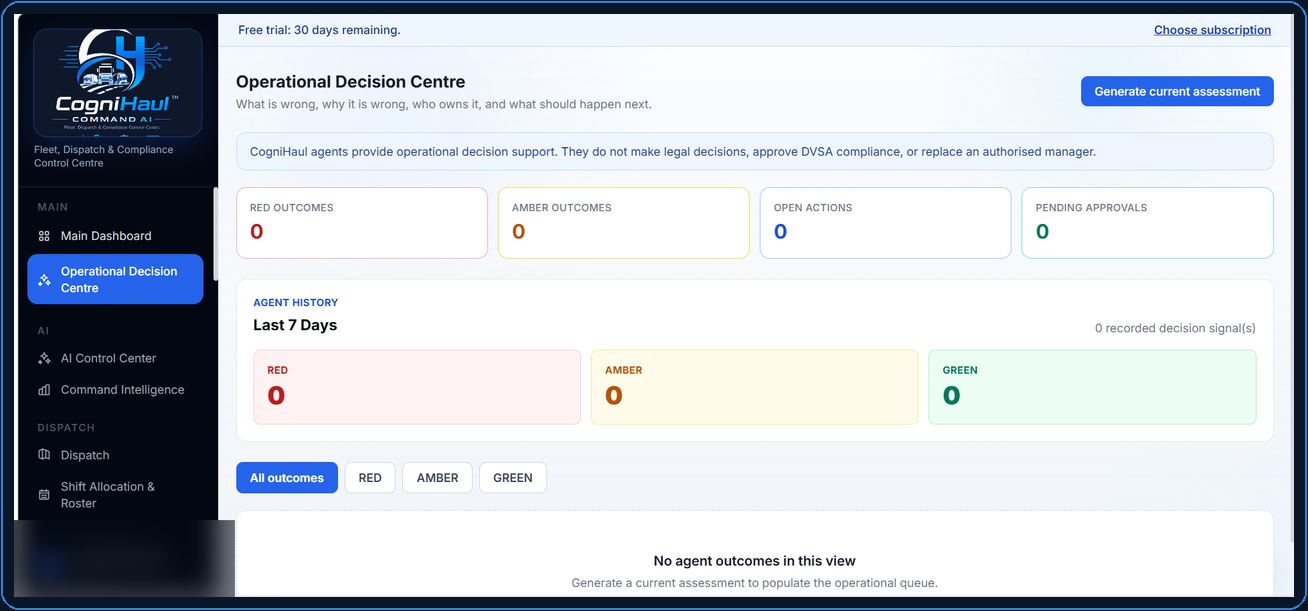1308x611 pixels.
Task: Click the 'AGENT HISTORY' label
Action: 296,302
